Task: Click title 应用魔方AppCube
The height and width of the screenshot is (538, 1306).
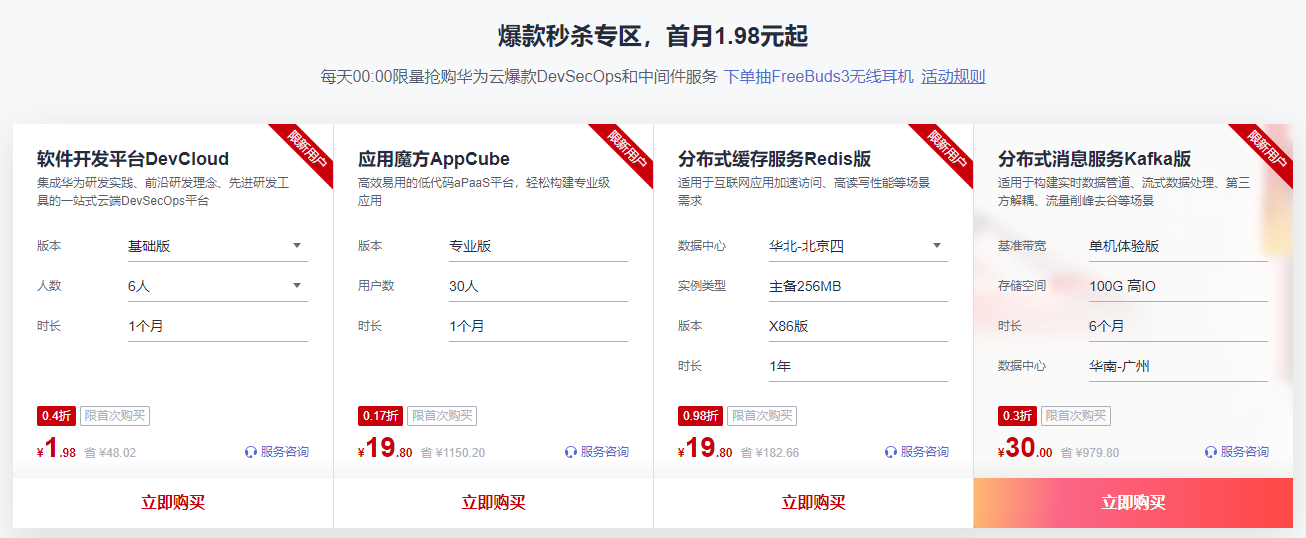Action: point(434,159)
